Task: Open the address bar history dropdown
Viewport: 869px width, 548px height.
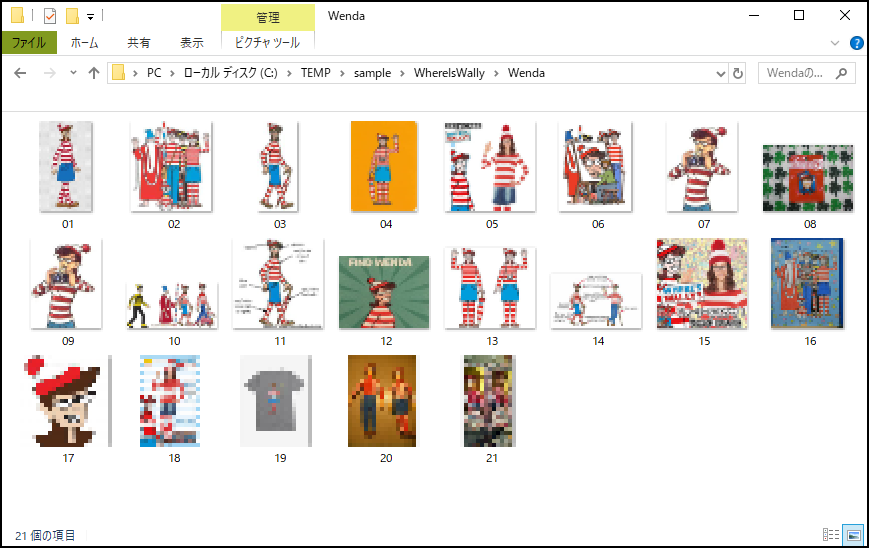Action: tap(720, 73)
